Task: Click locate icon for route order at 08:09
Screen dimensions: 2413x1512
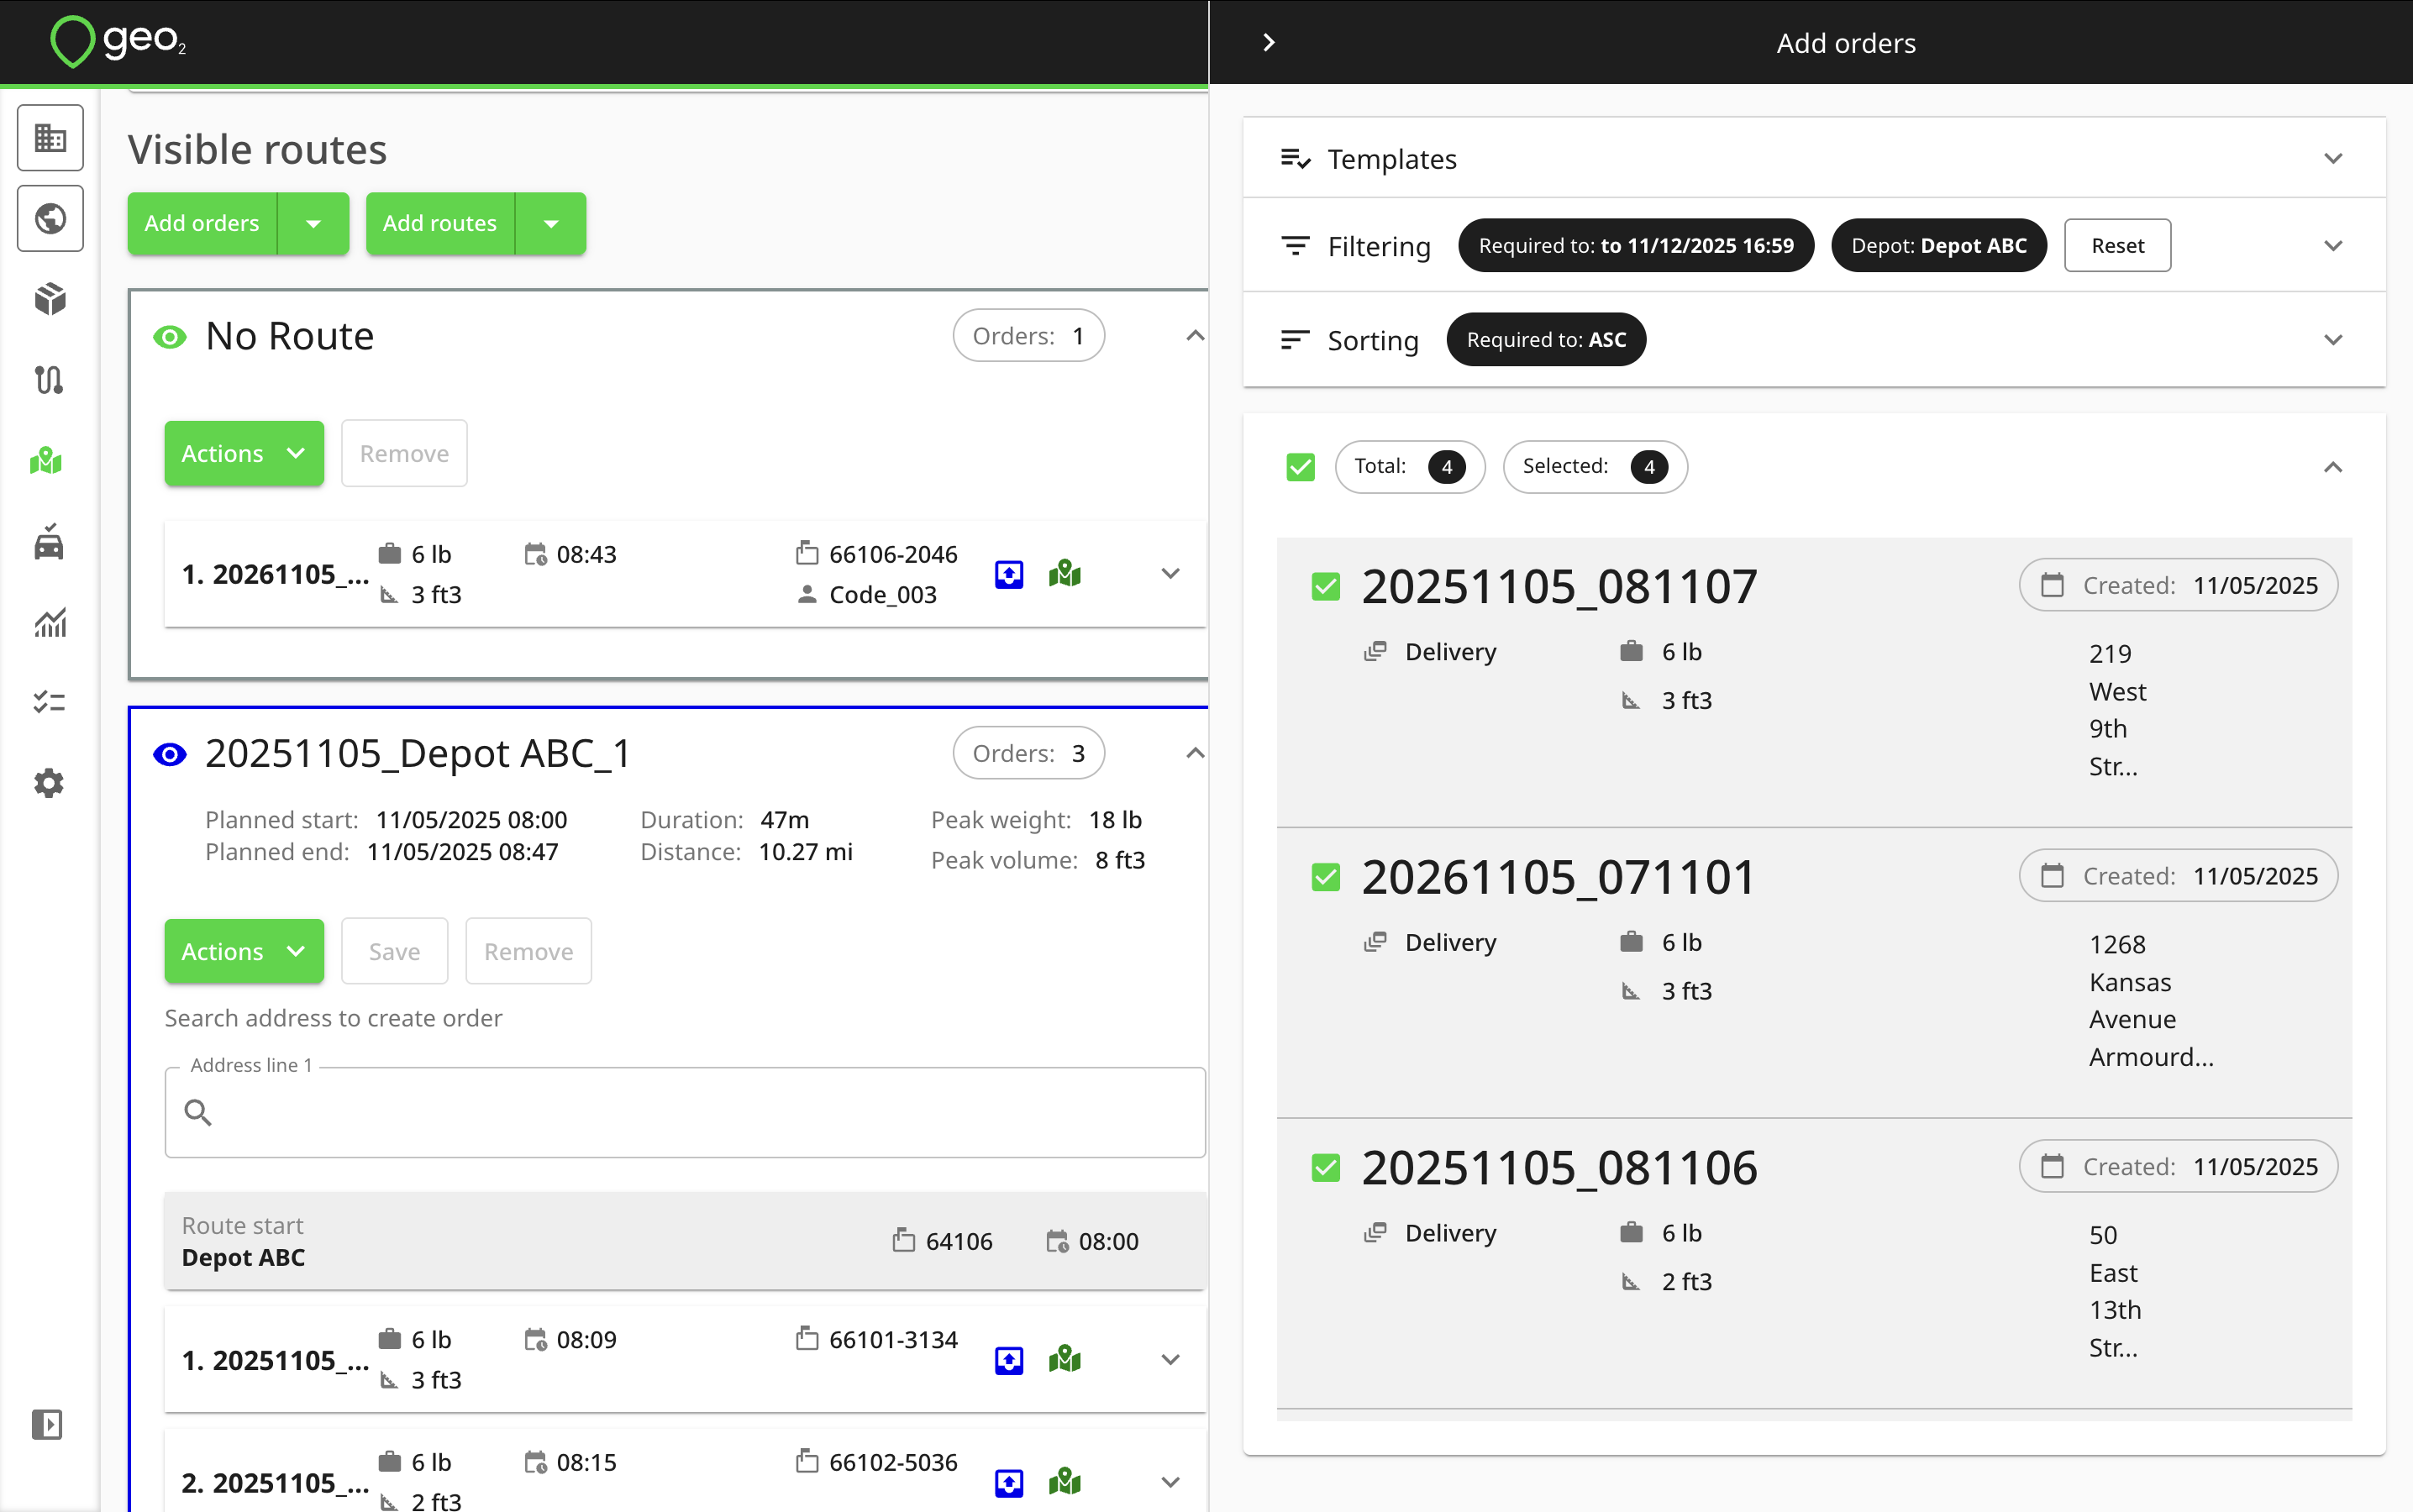Action: click(1009, 1360)
